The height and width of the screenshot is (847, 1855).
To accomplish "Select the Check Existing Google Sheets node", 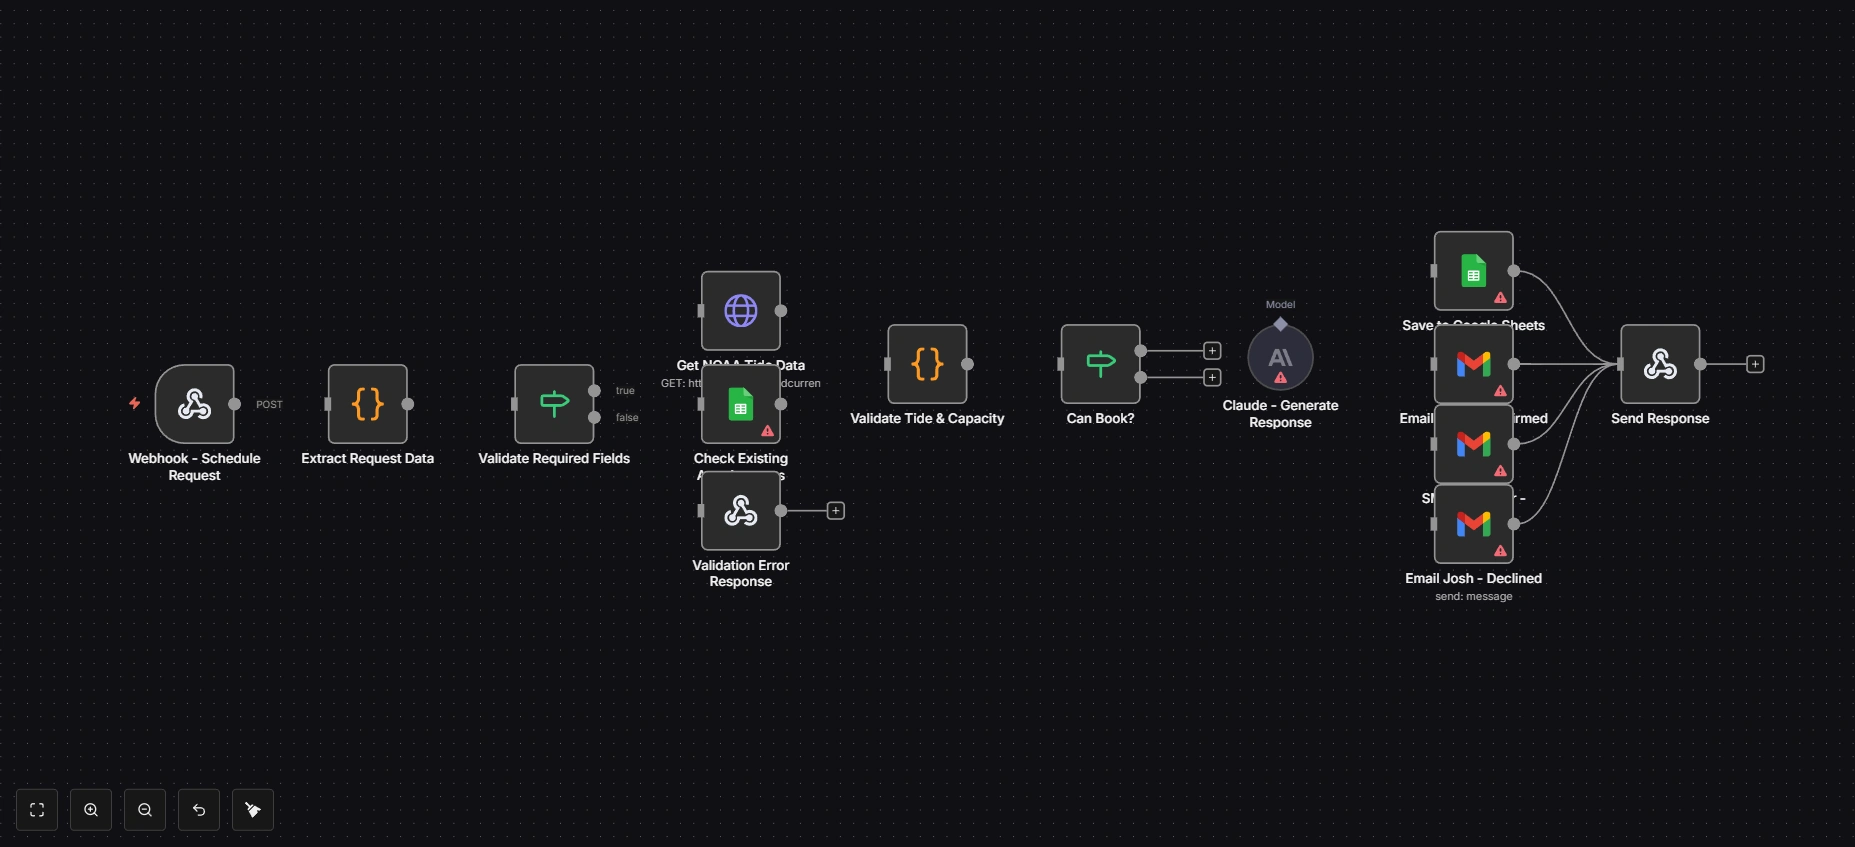I will coord(740,404).
